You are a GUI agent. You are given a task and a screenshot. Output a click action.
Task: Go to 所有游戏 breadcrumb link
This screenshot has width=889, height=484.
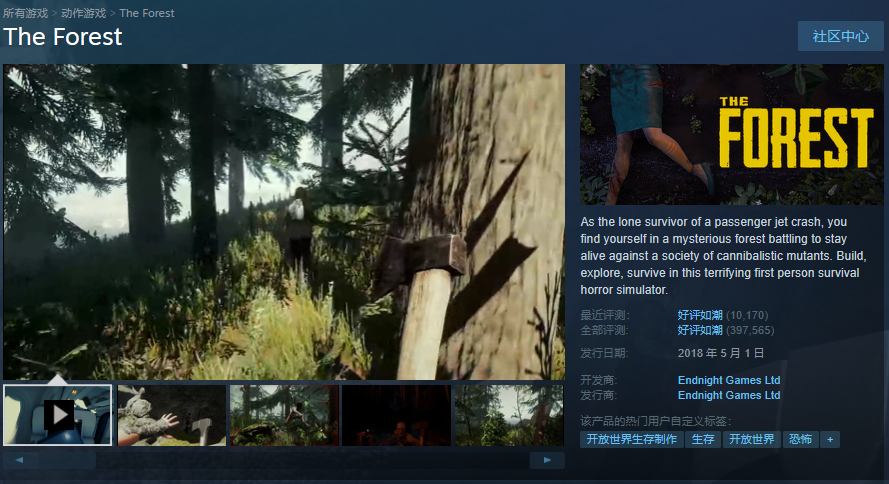coord(26,13)
